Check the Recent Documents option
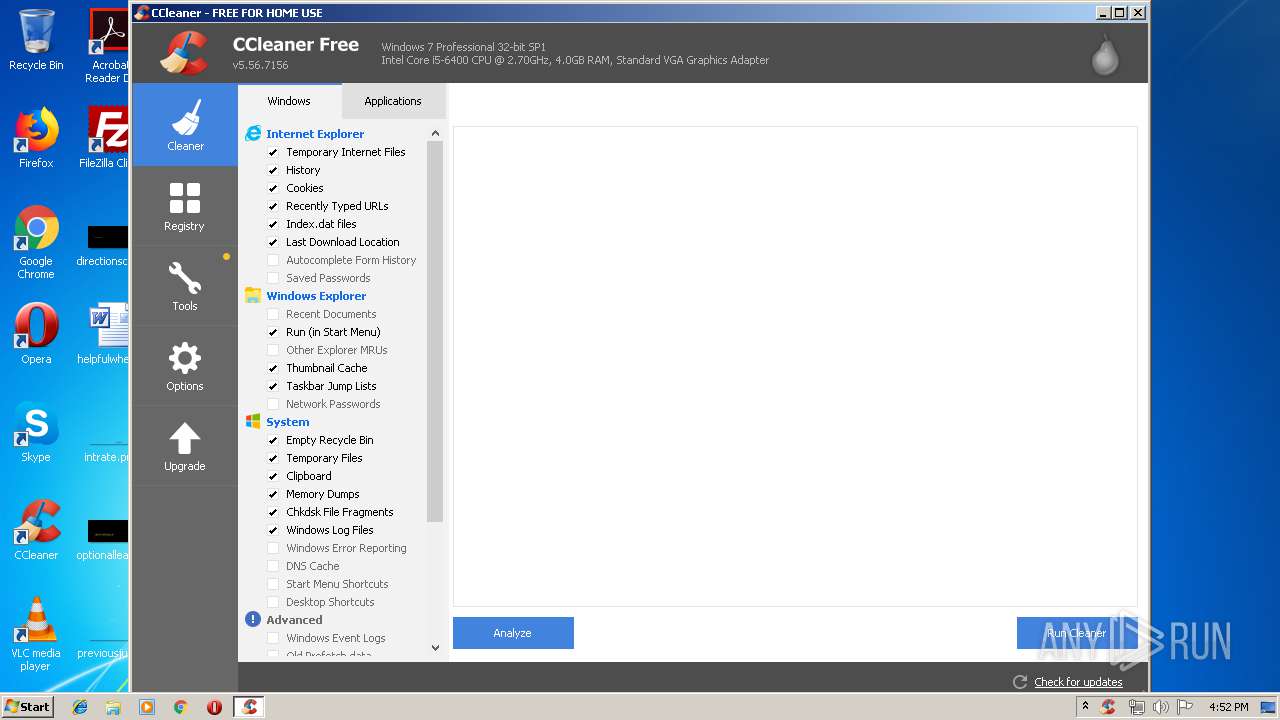Image resolution: width=1280 pixels, height=720 pixels. pos(273,314)
